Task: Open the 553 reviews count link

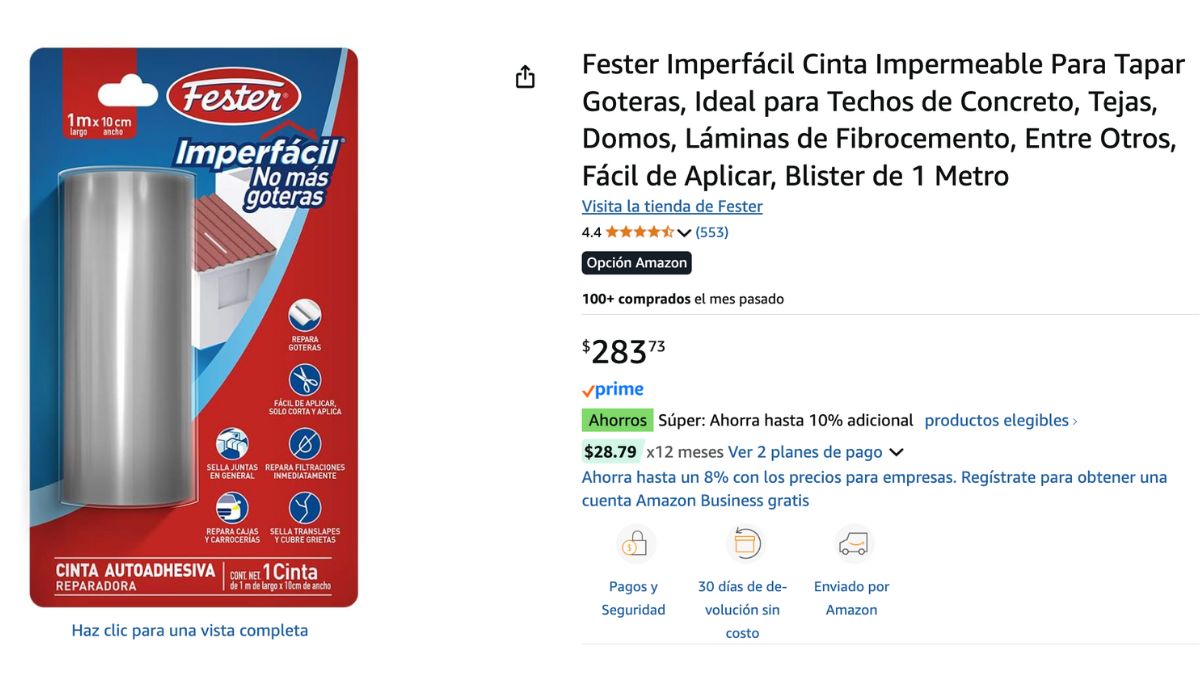Action: click(712, 232)
